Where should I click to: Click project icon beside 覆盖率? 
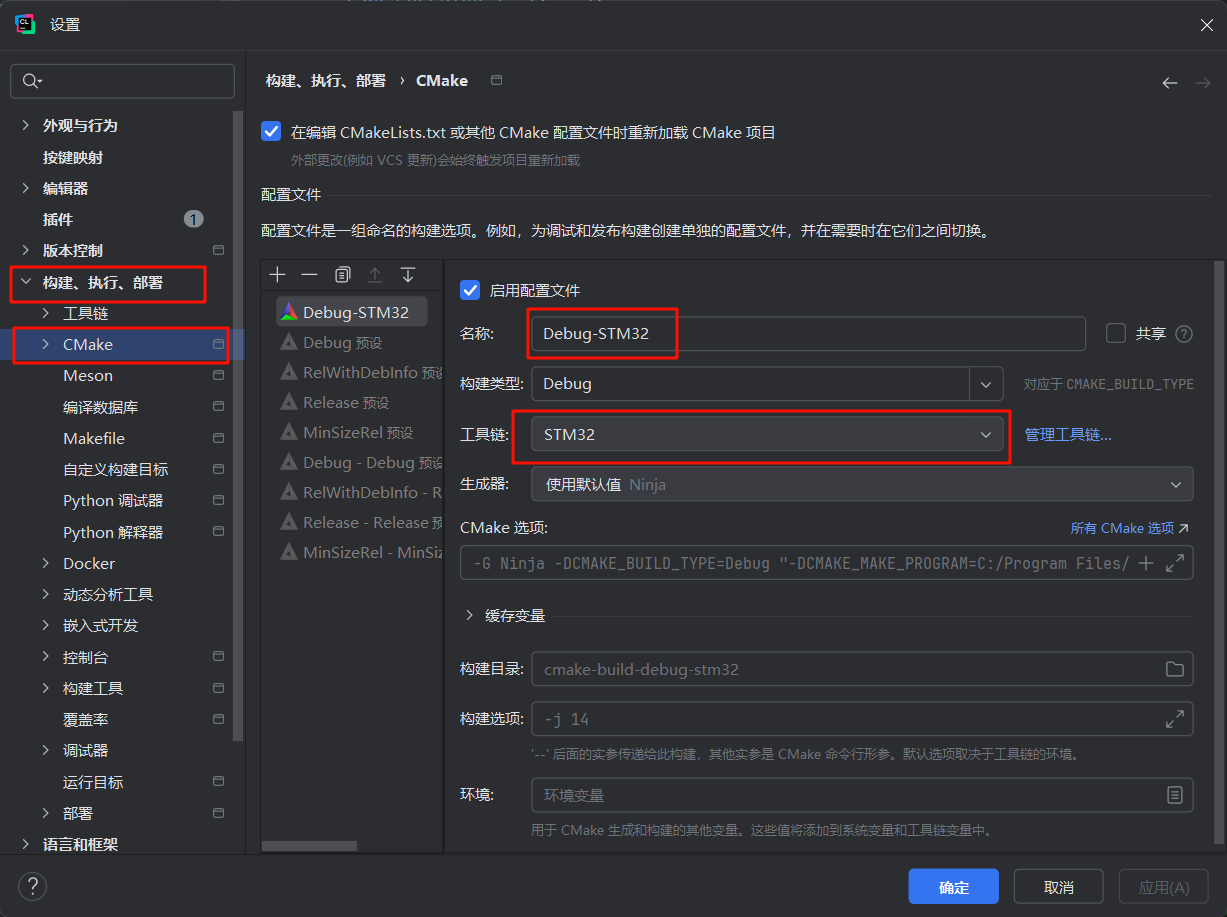[218, 719]
